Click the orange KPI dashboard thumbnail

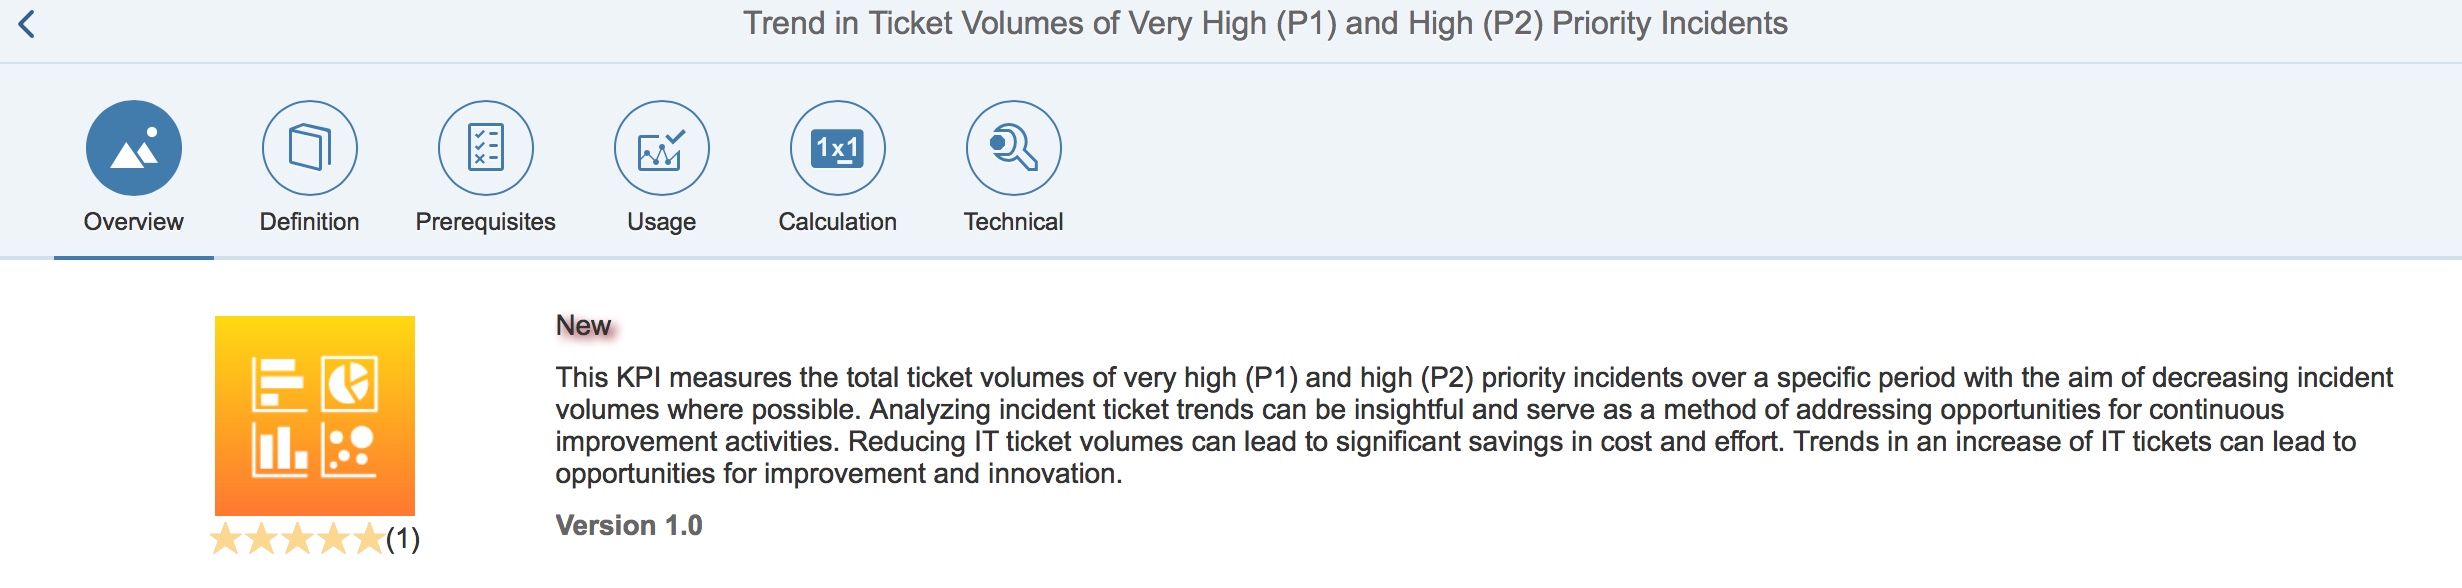click(x=315, y=416)
